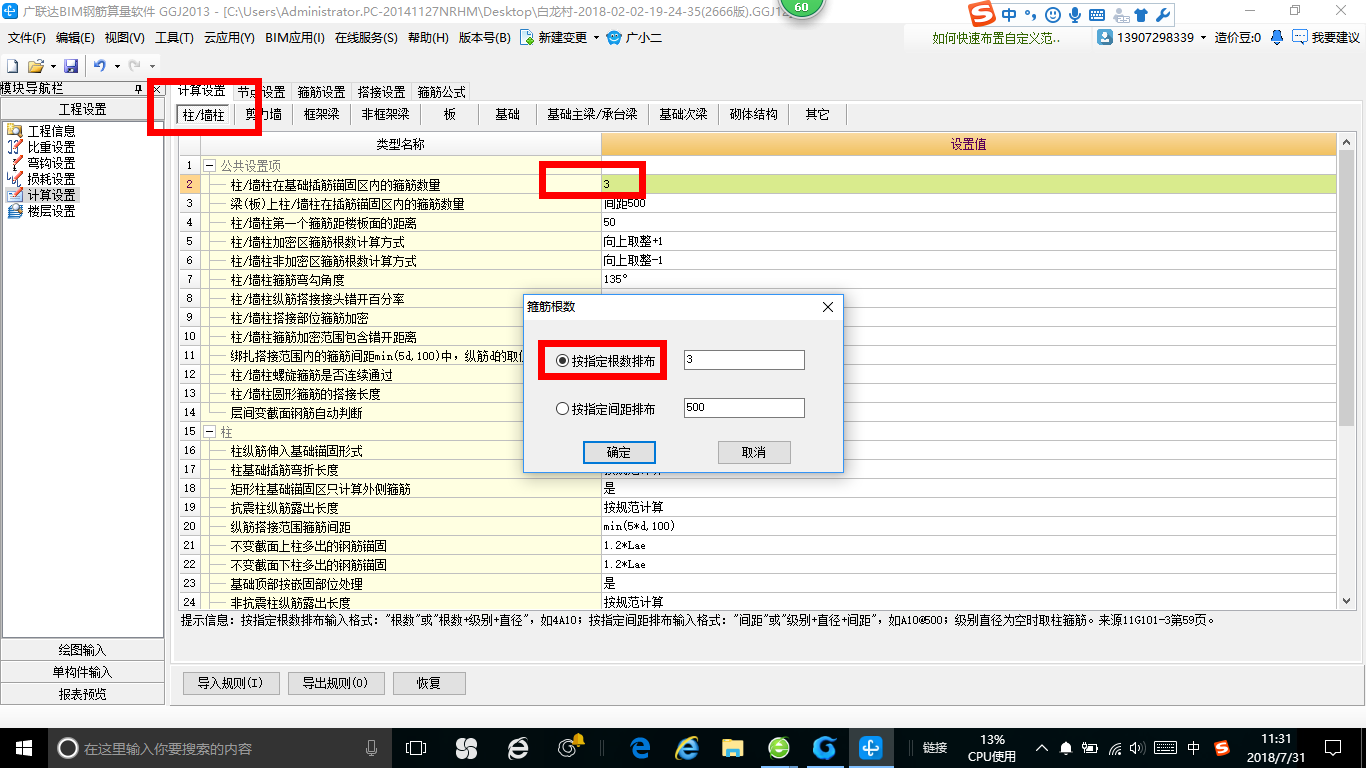Open the 编辑(E) menu

tap(75, 38)
